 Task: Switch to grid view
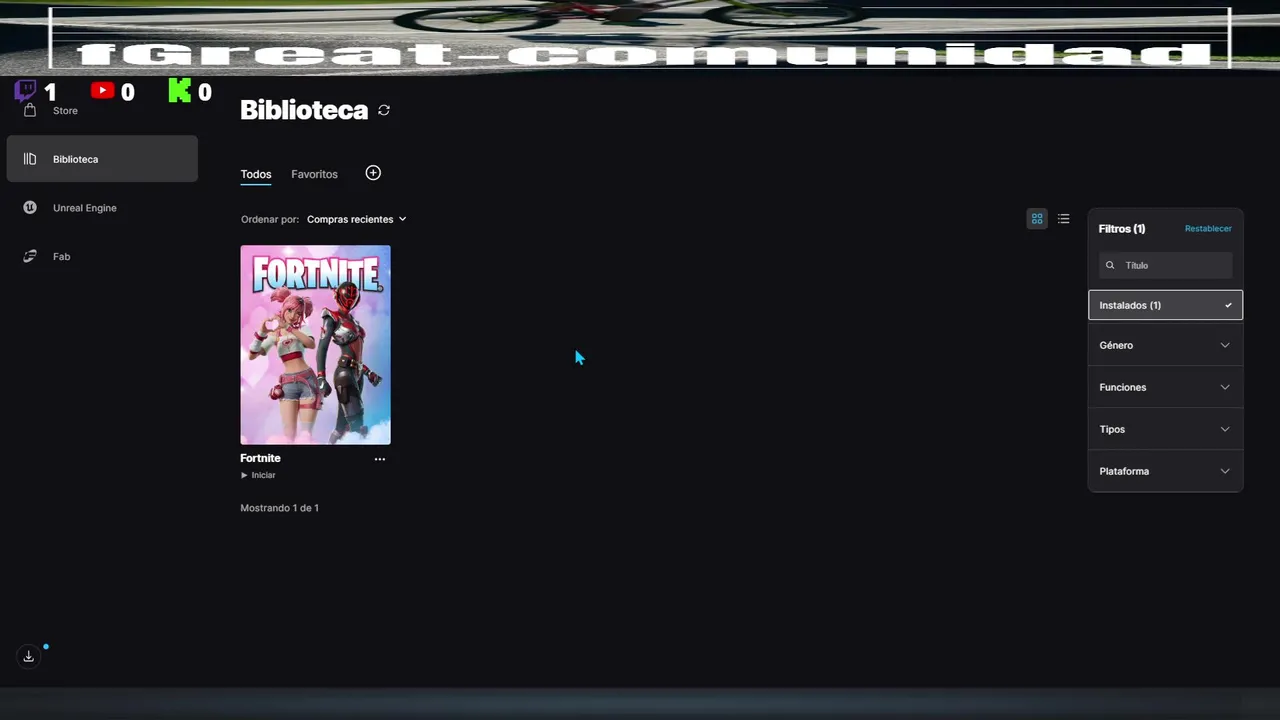click(x=1037, y=219)
